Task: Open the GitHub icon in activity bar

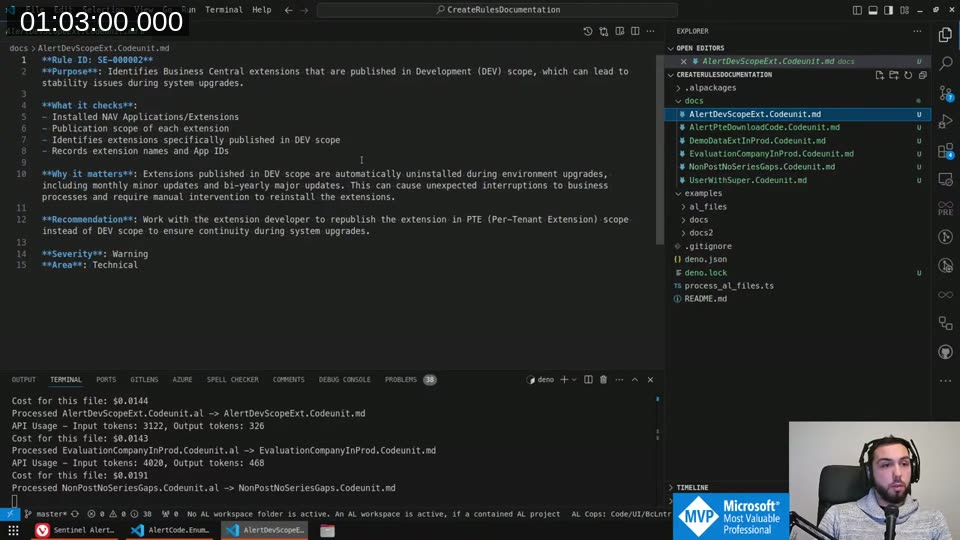Action: pos(945,353)
